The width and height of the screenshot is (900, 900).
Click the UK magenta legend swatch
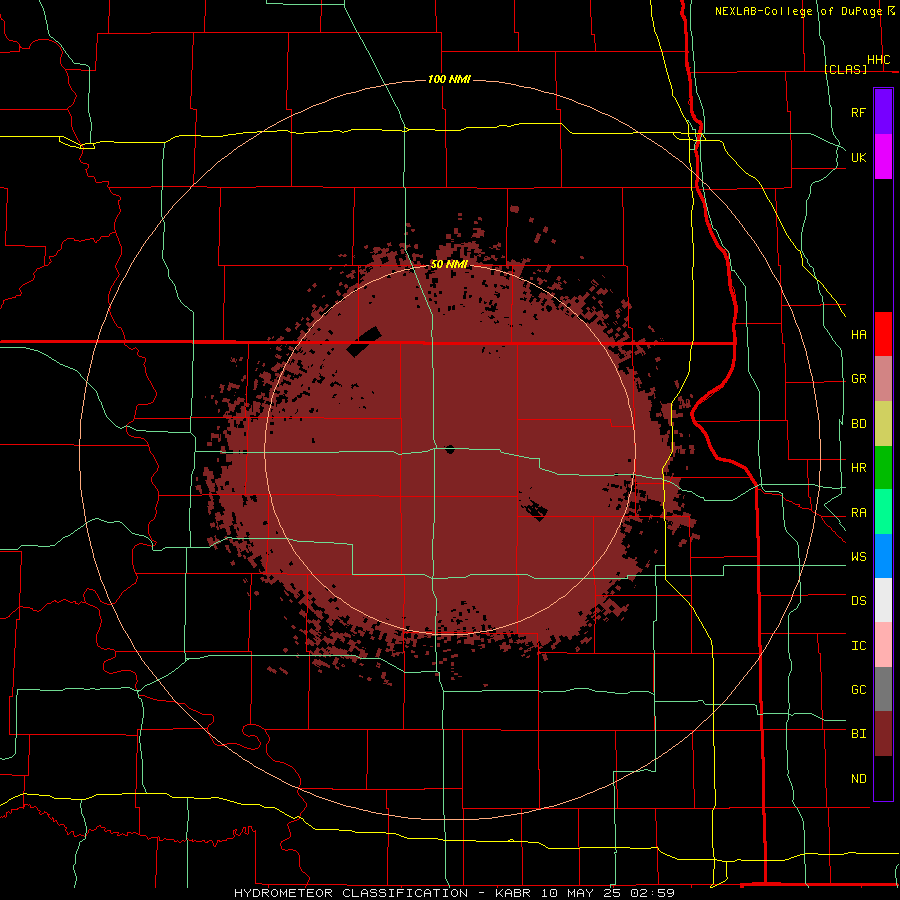(883, 157)
